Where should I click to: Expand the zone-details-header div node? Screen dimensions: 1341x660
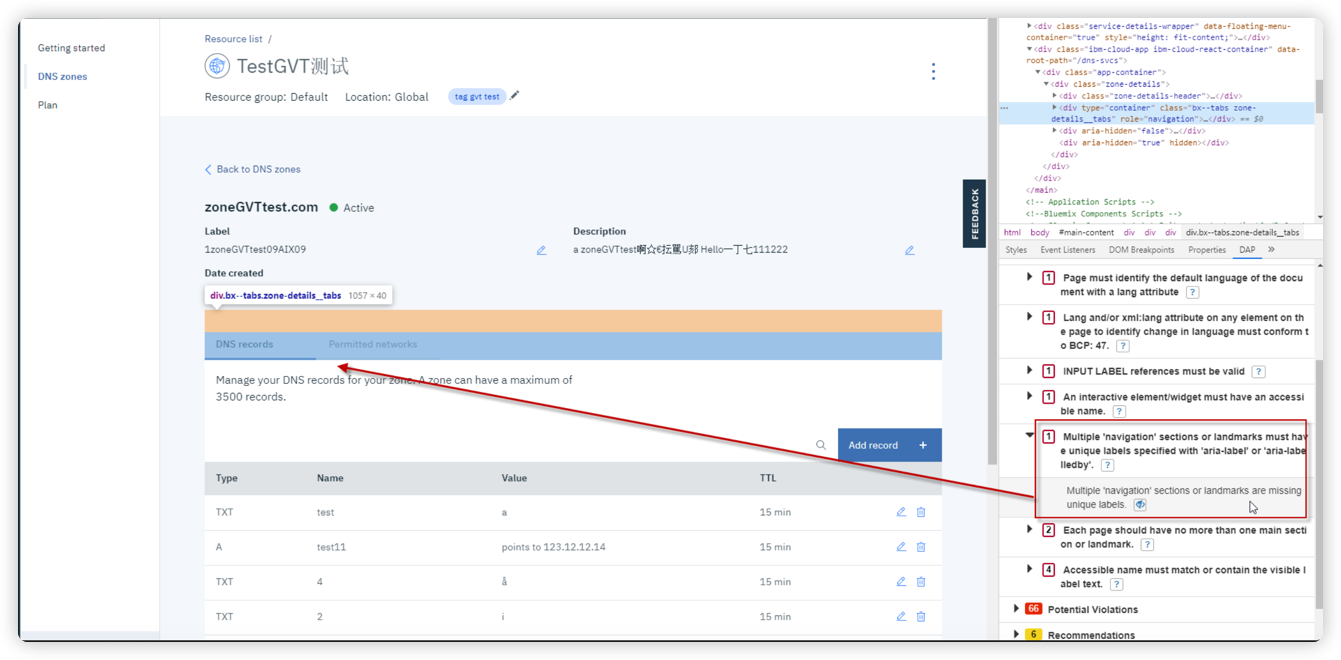[x=1054, y=96]
